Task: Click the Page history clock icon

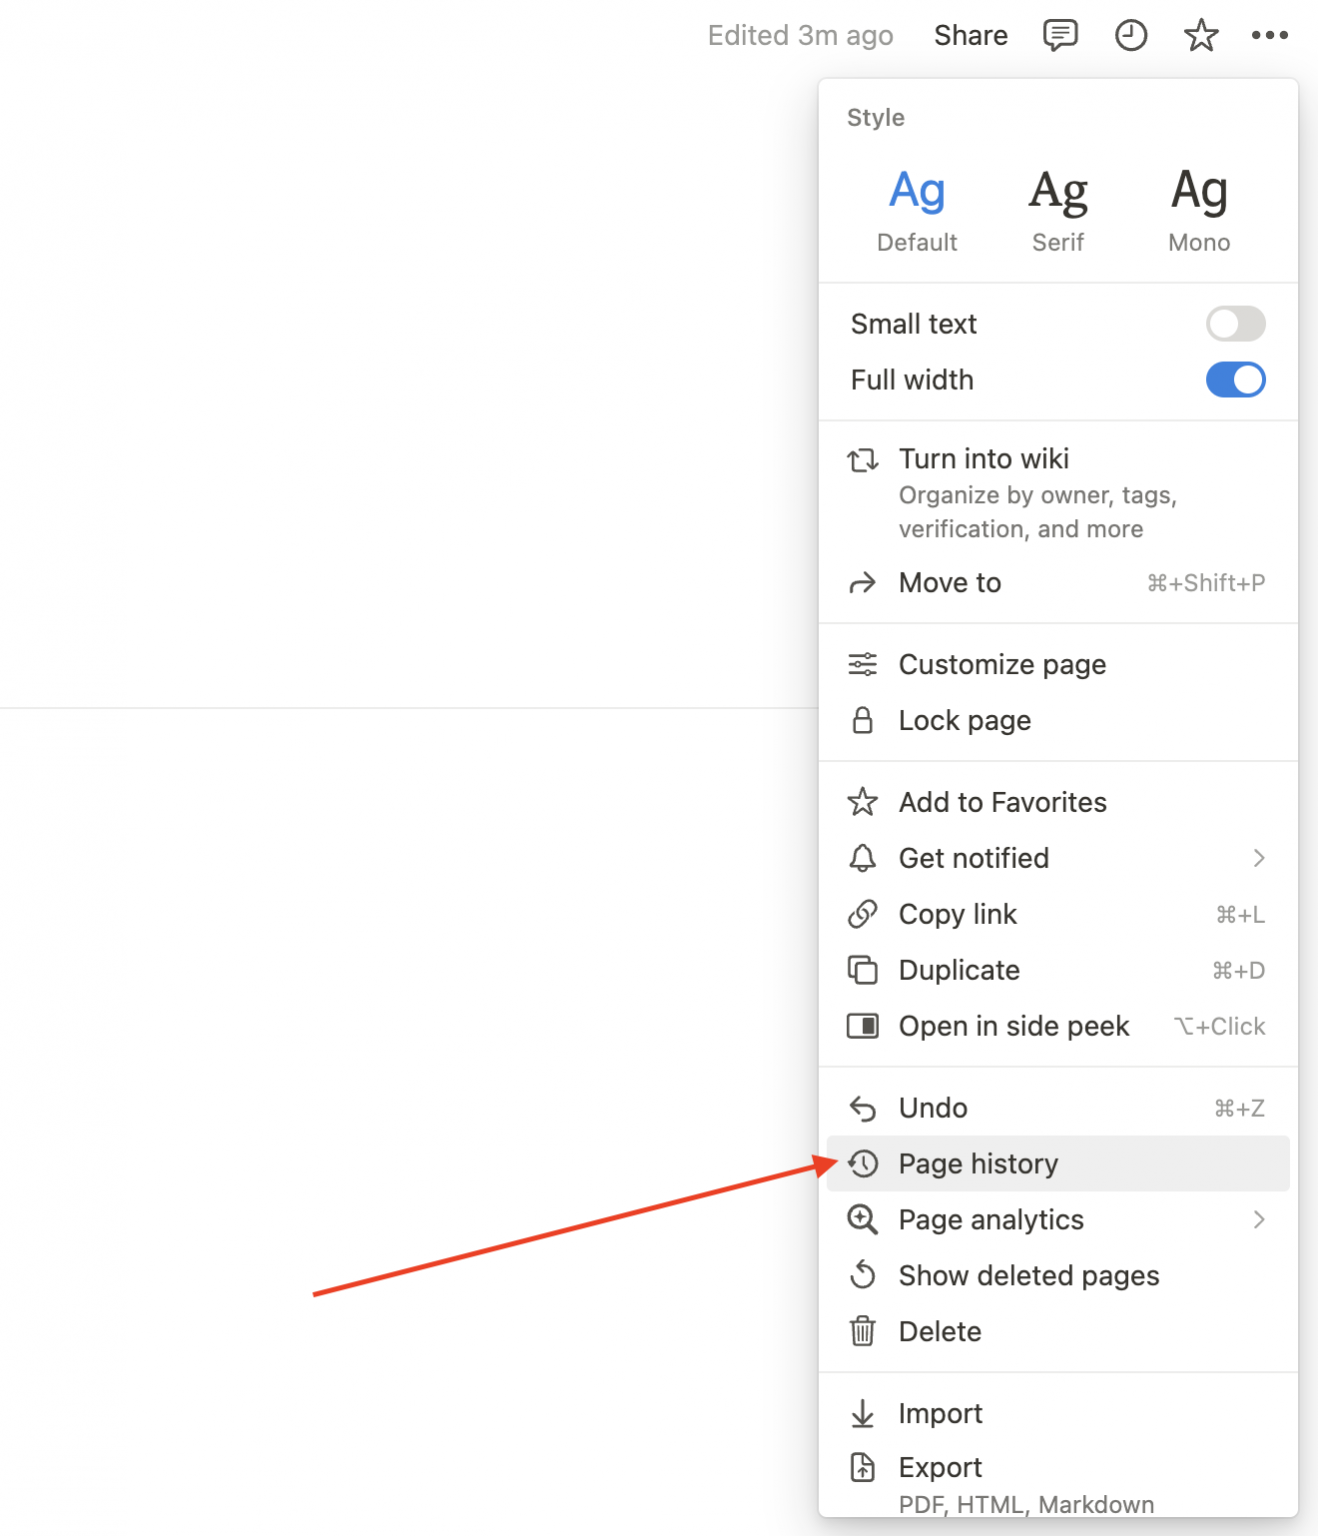Action: [863, 1164]
